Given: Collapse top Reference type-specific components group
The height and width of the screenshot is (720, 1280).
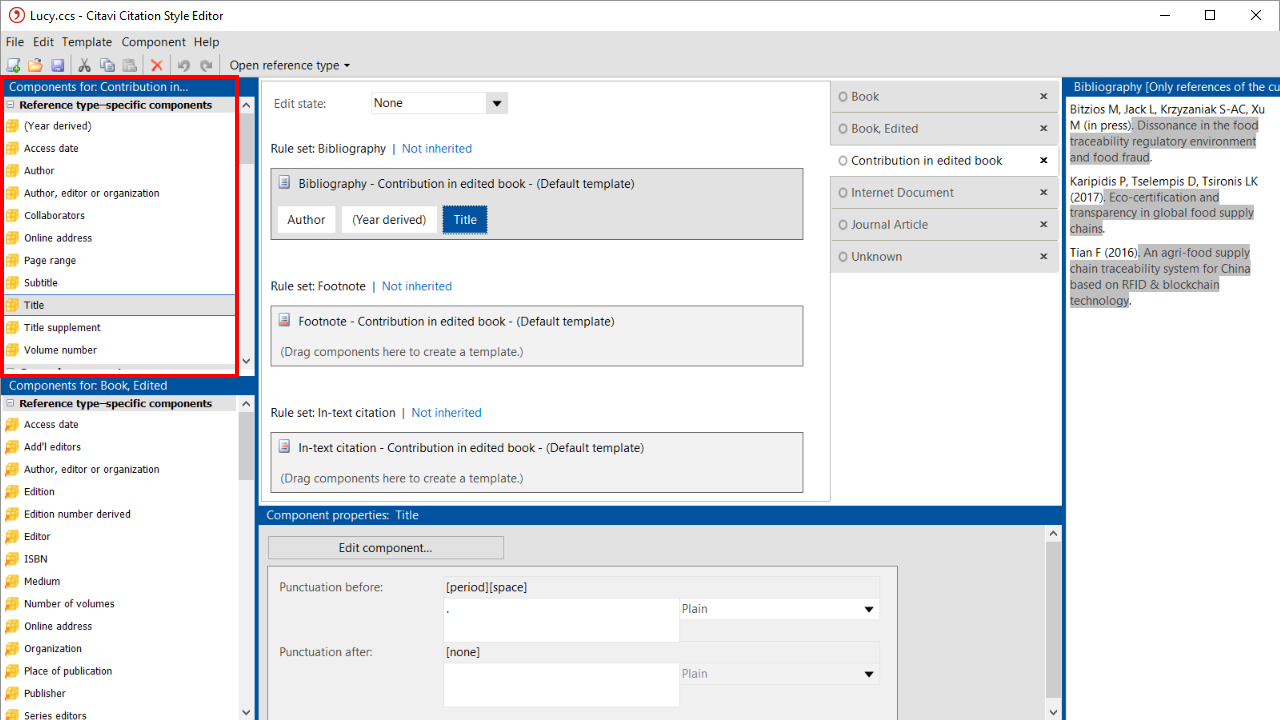Looking at the screenshot, I should 10,105.
